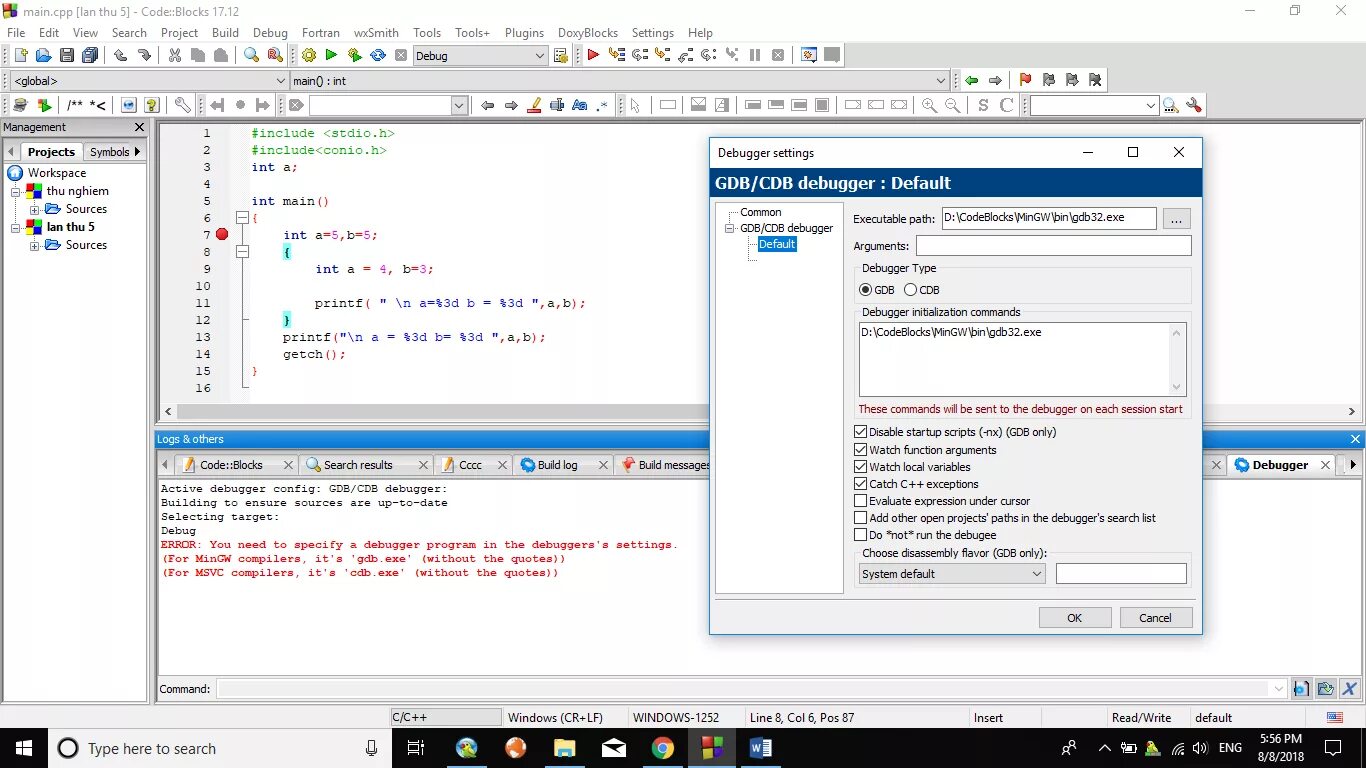This screenshot has height=768, width=1366.
Task: Open the Settings menu
Action: coord(652,32)
